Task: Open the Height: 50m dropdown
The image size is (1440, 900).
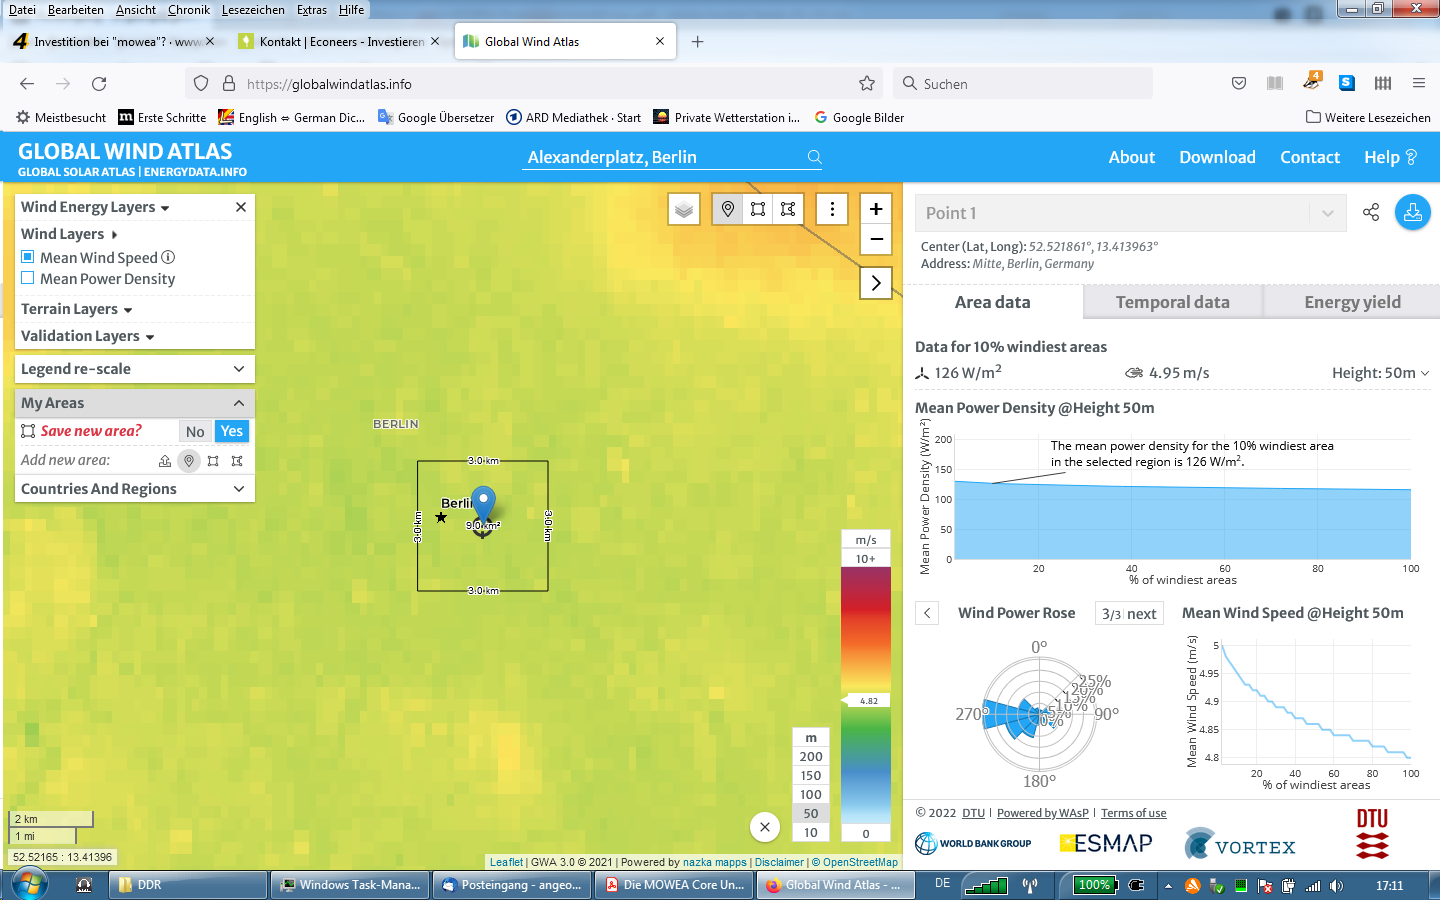Action: [x=1380, y=373]
